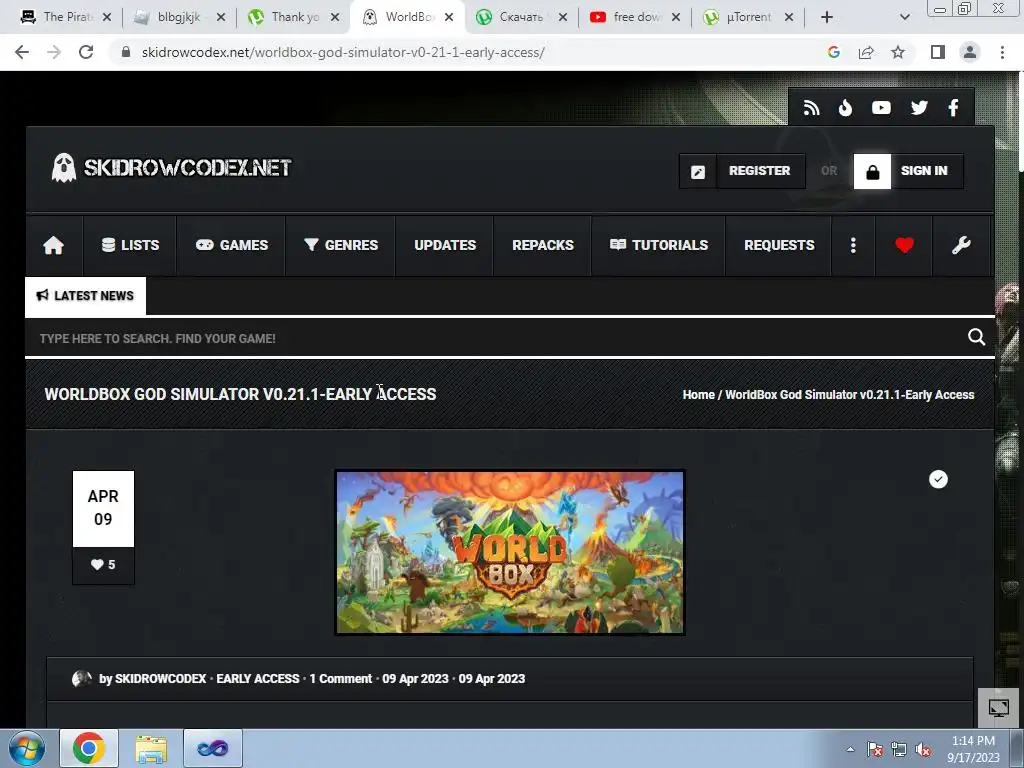Open the REPACKS menu item
The height and width of the screenshot is (768, 1024).
tap(543, 246)
